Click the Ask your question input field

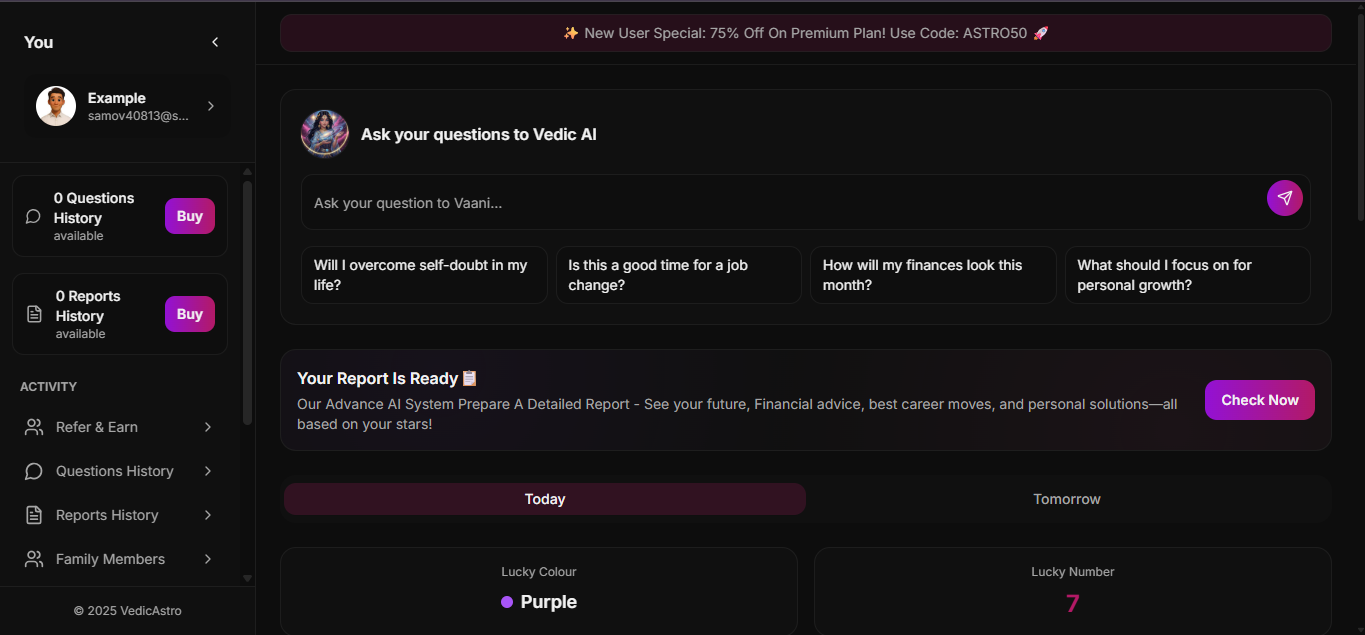(x=700, y=202)
